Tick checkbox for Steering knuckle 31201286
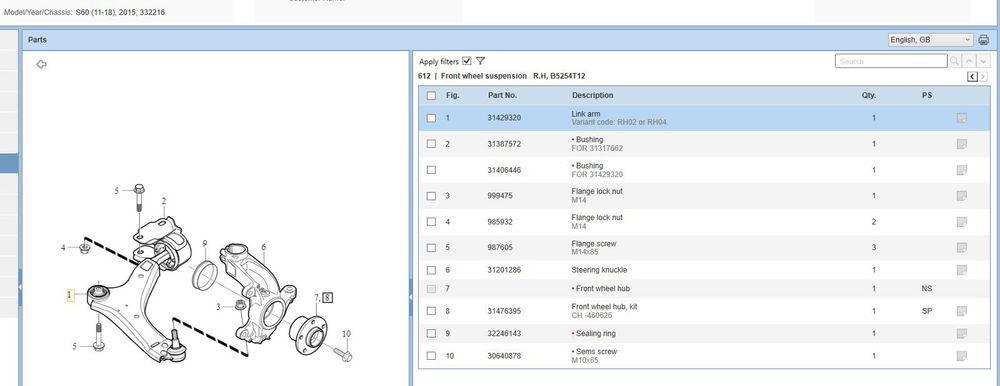Image resolution: width=1000 pixels, height=386 pixels. 431,270
